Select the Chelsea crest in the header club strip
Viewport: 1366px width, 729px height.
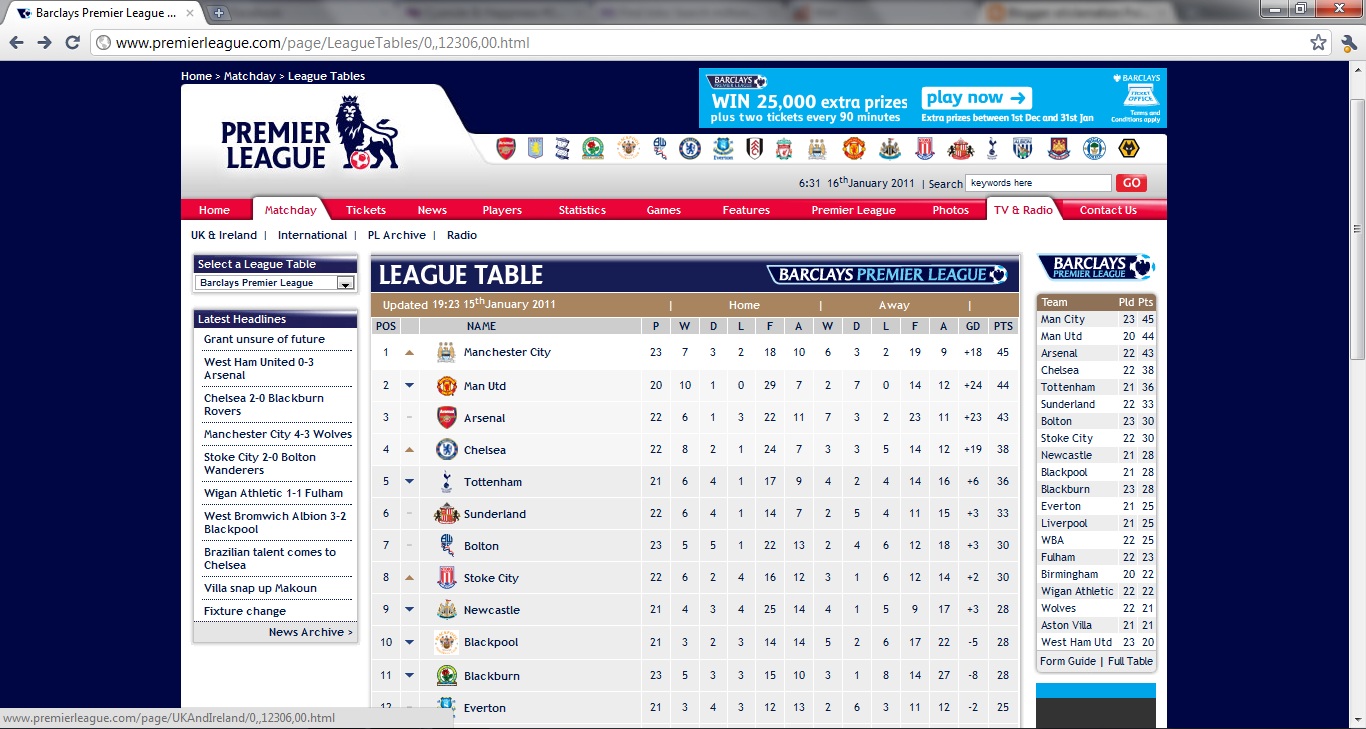click(x=689, y=149)
